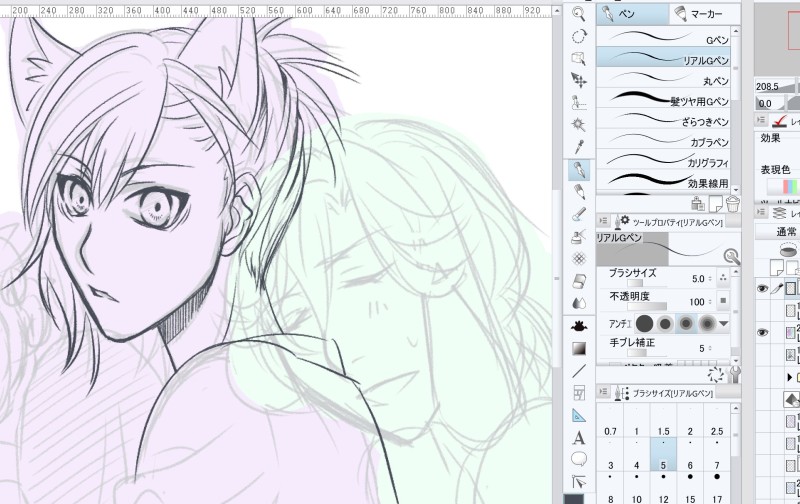The image size is (800, 504).
Task: Expand the folder layer disclosure triangle
Action: [790, 377]
